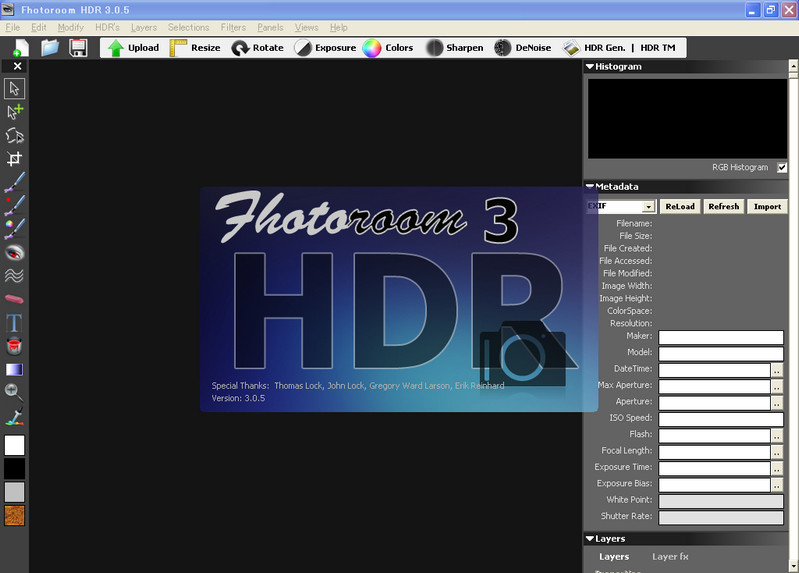Collapse the Histogram panel
The image size is (799, 573).
click(590, 67)
